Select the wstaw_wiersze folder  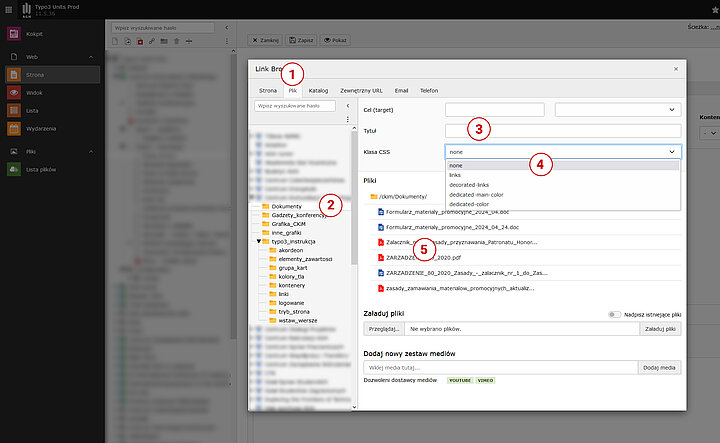[298, 320]
